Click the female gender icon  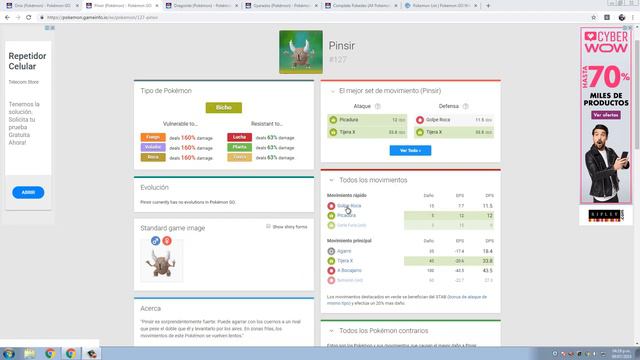pyautogui.click(x=167, y=241)
